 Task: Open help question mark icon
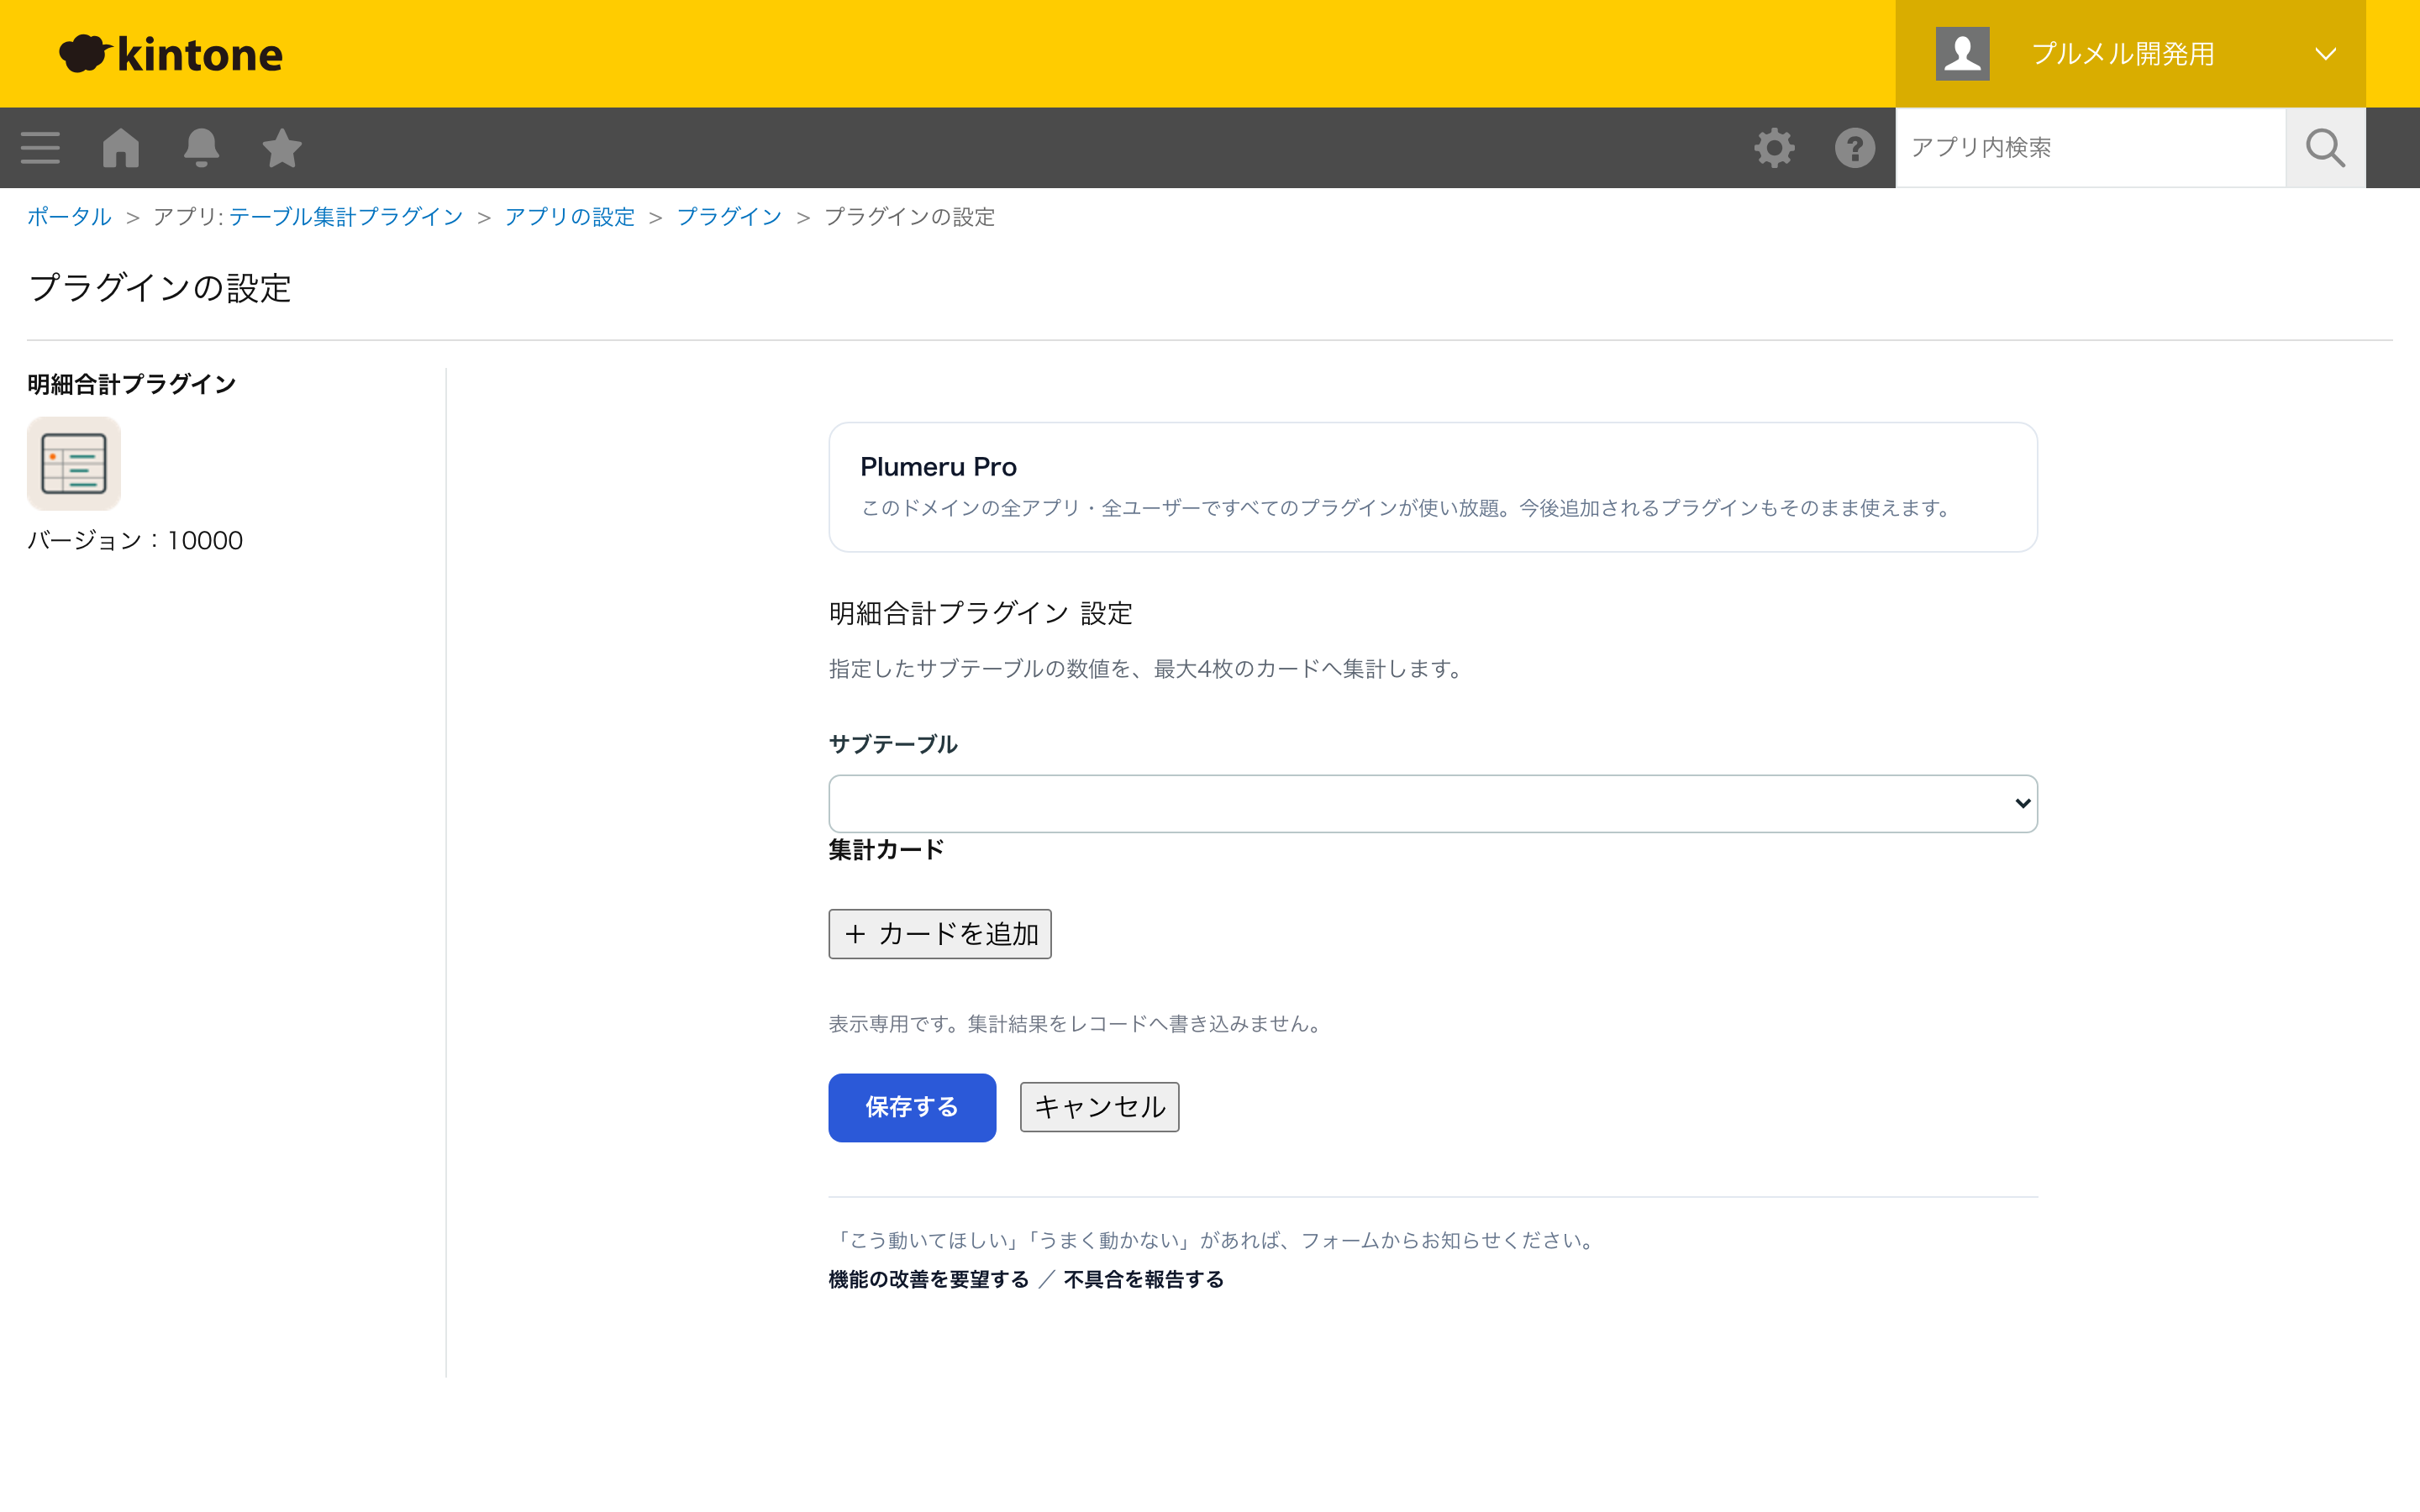[1855, 148]
